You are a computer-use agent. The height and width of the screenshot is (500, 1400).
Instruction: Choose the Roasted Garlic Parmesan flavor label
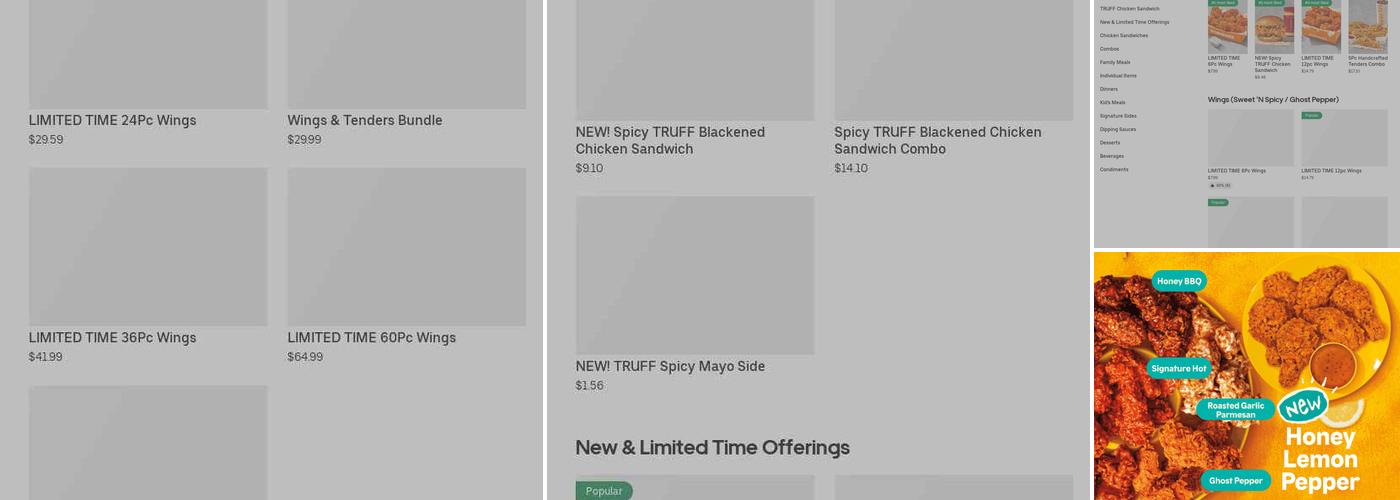(1236, 410)
